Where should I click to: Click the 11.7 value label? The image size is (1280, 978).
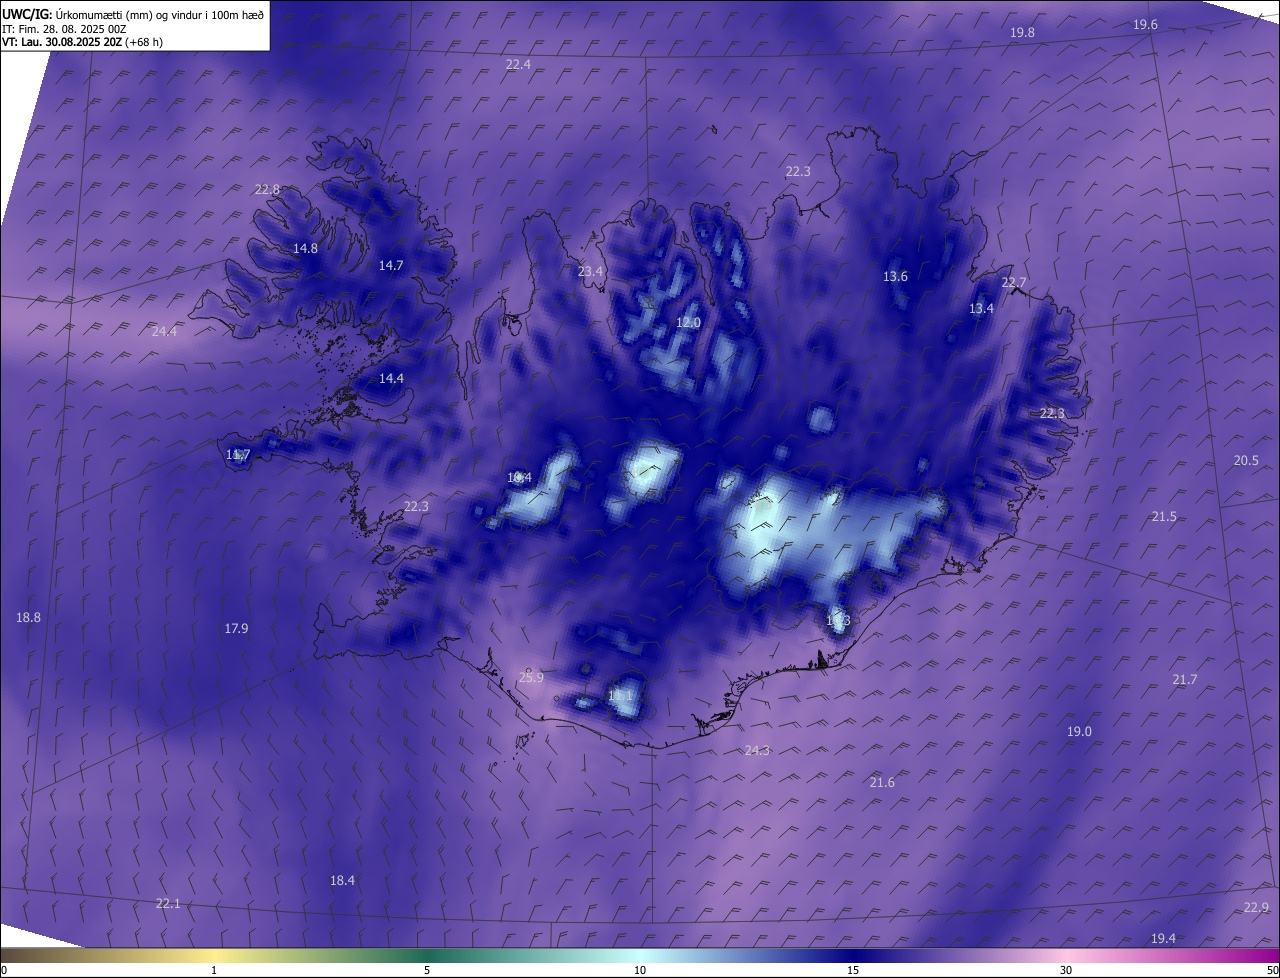pyautogui.click(x=237, y=455)
